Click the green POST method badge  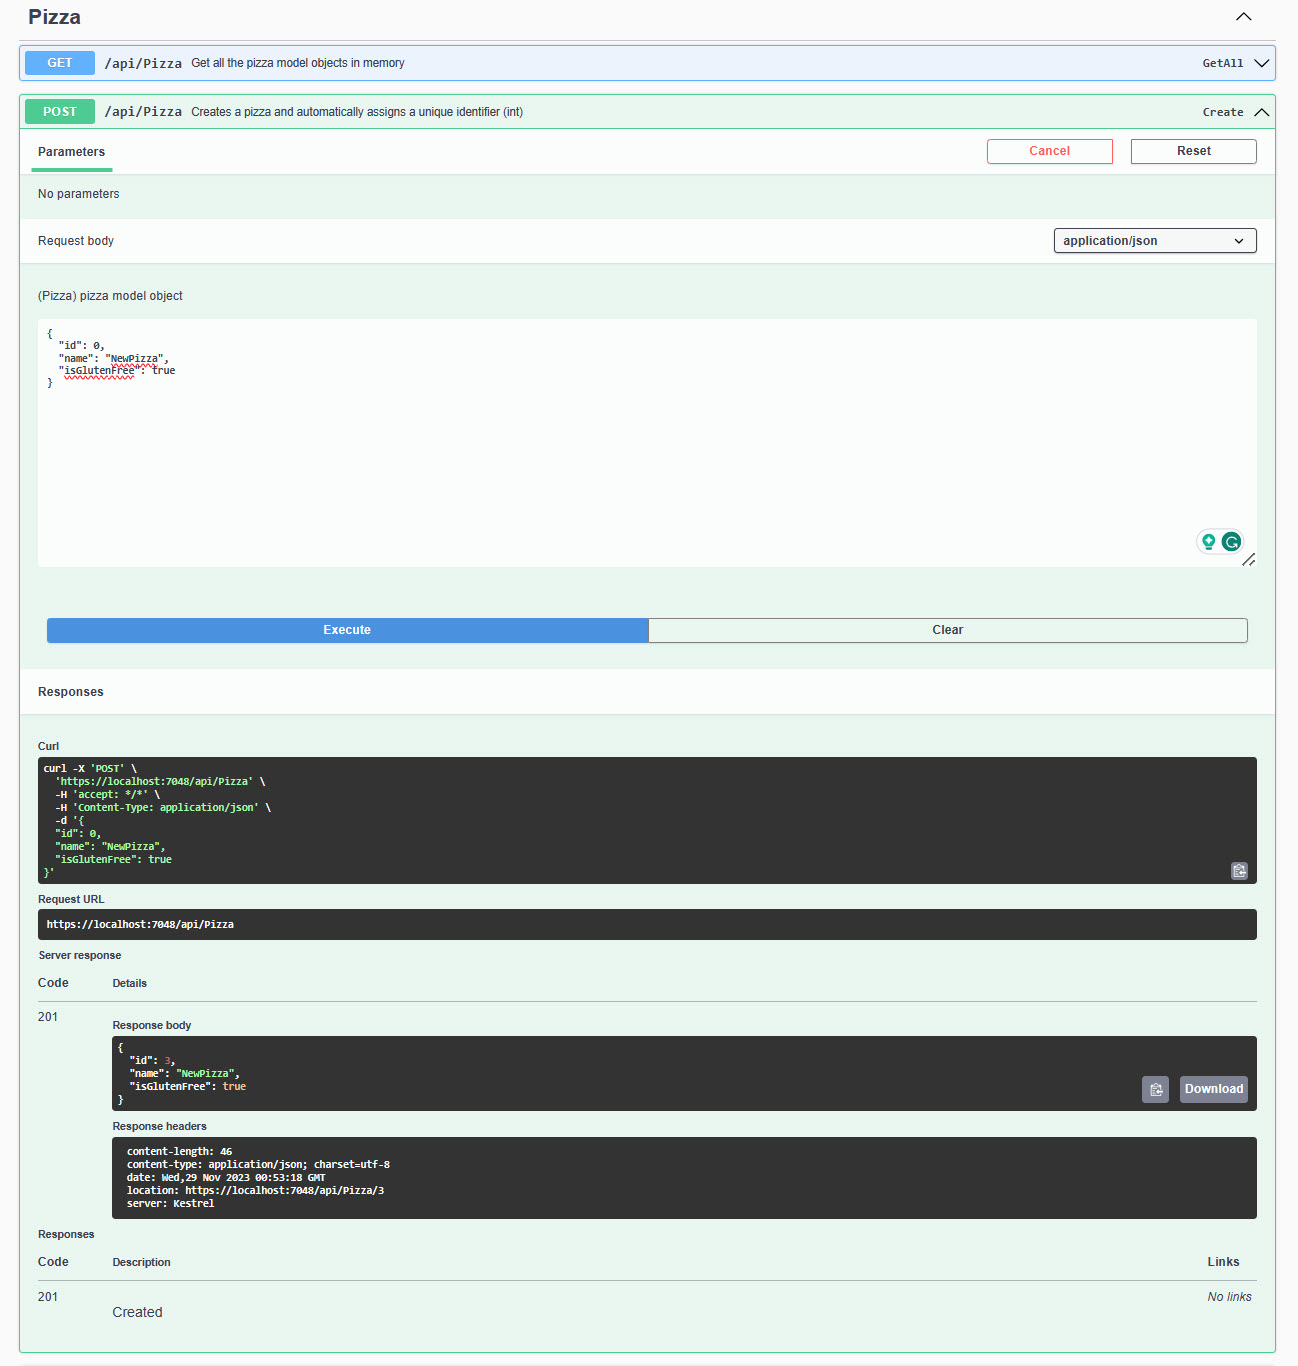pos(60,112)
